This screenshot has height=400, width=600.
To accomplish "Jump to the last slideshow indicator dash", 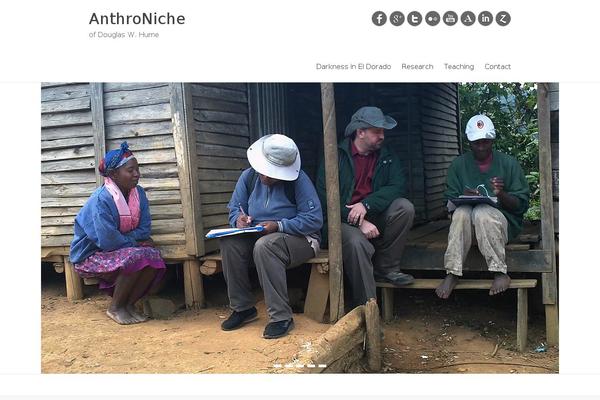I will (323, 366).
